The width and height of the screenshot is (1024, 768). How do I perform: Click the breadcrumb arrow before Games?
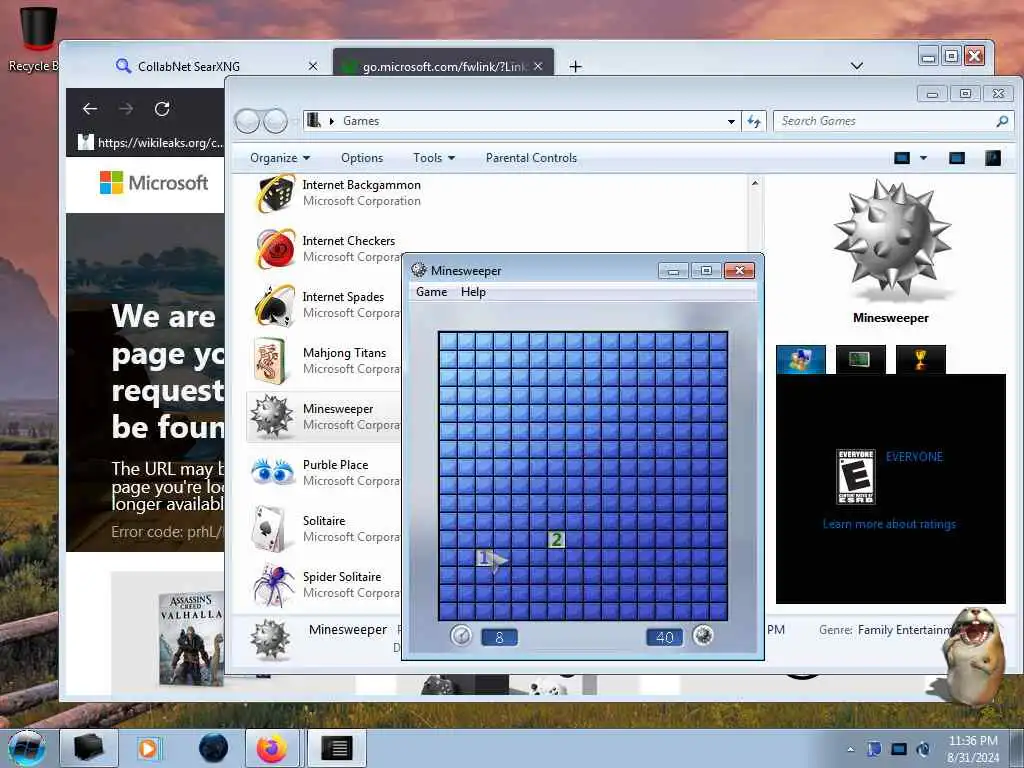pyautogui.click(x=332, y=121)
